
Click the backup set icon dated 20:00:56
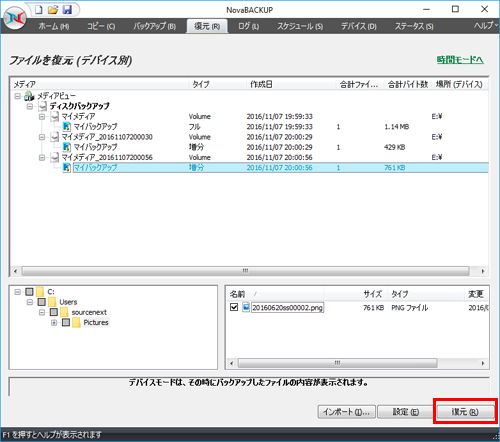[x=67, y=167]
